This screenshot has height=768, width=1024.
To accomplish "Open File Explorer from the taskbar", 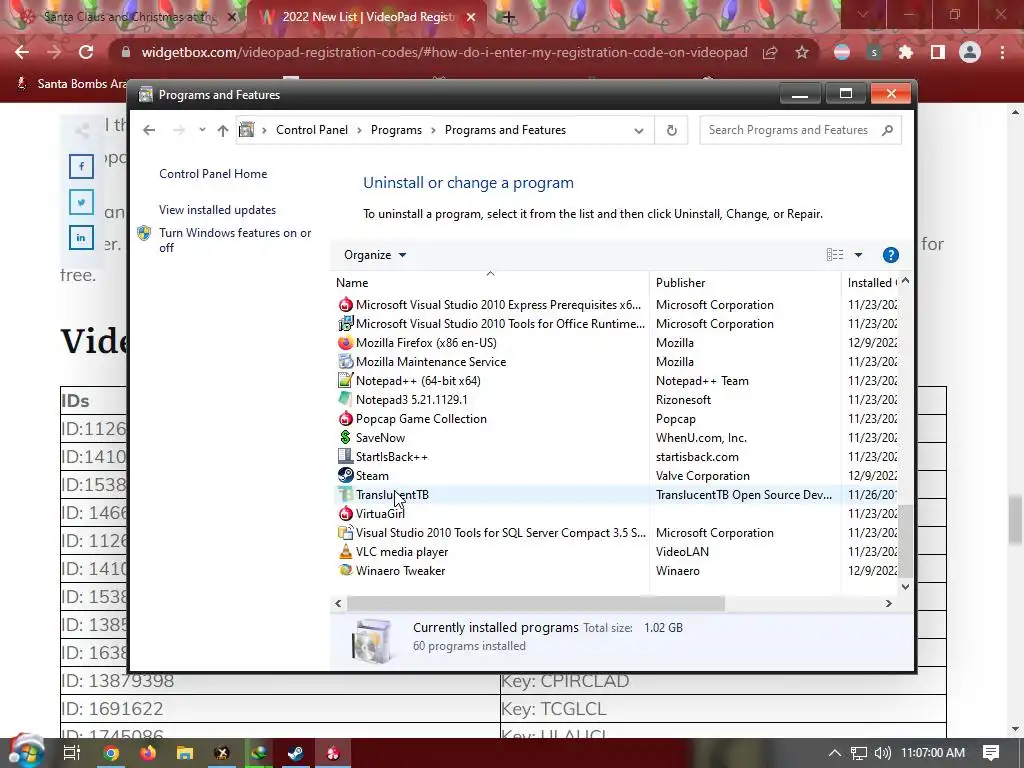I will 185,754.
